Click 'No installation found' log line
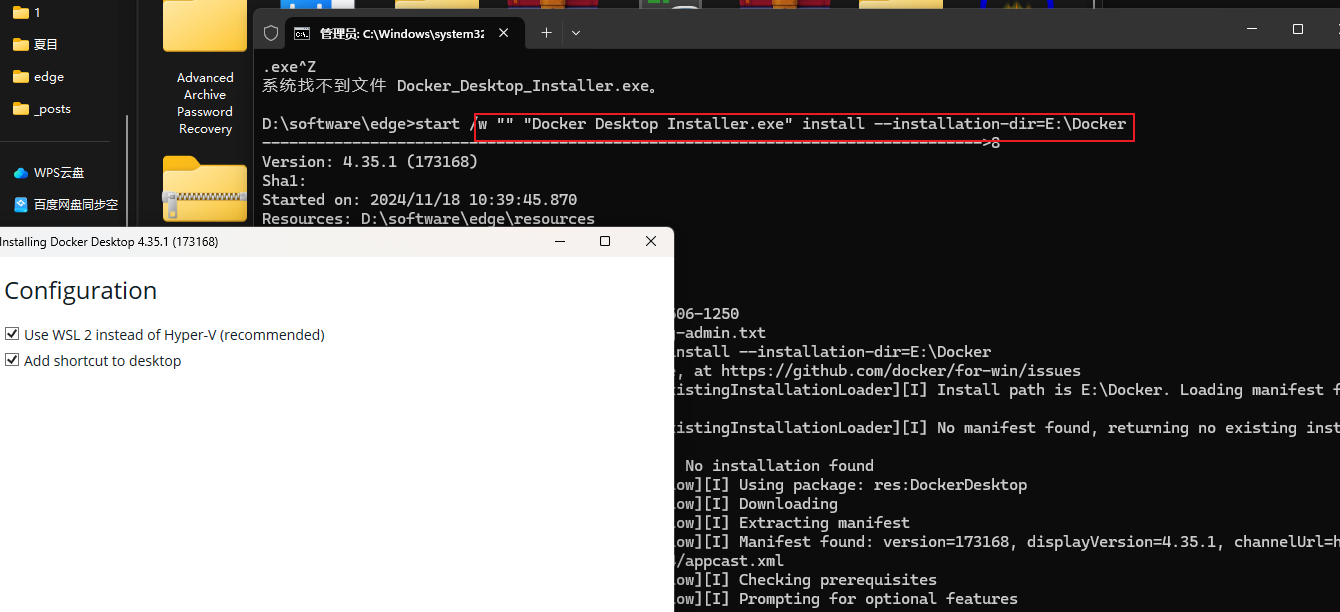 (x=779, y=465)
